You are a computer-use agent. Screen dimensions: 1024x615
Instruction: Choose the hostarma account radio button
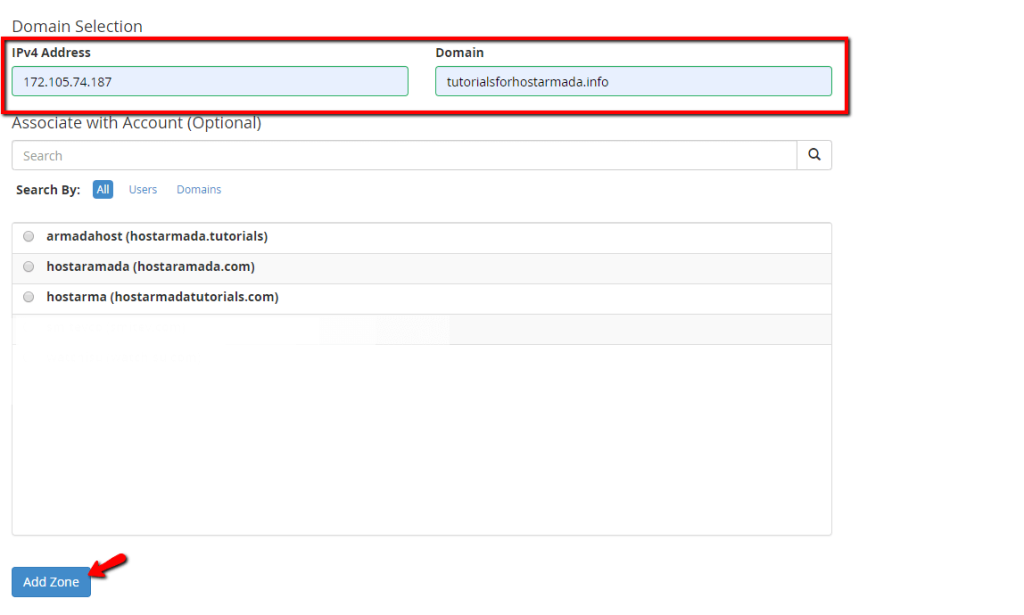pyautogui.click(x=29, y=297)
